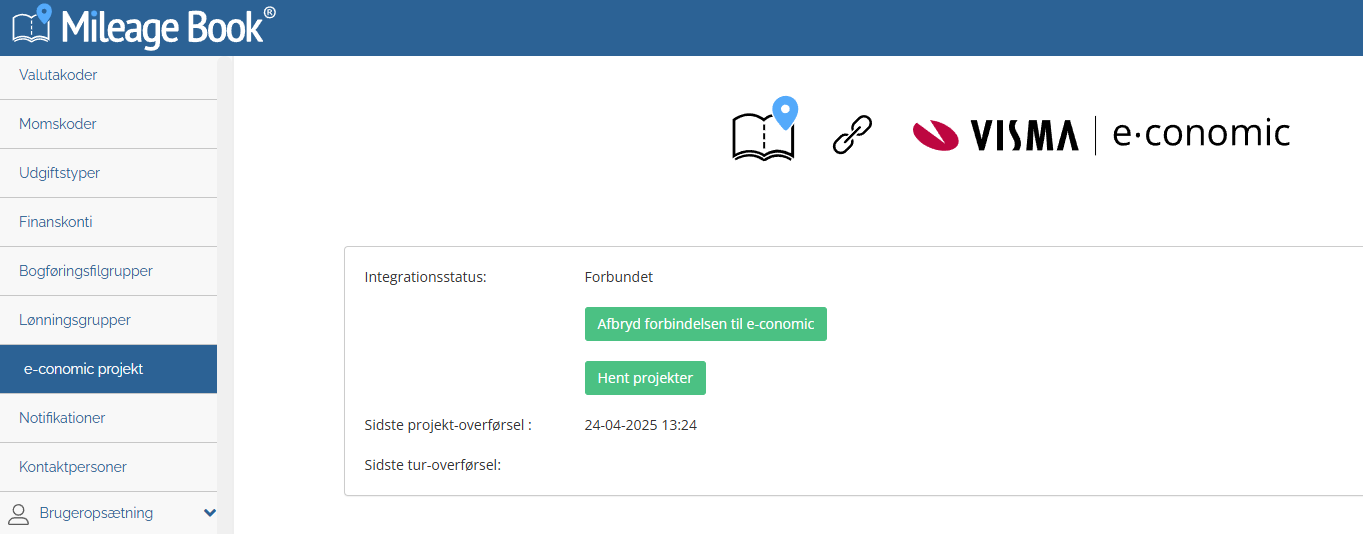Click the user icon beside Brugeropsætning
The height and width of the screenshot is (534, 1363).
point(19,514)
